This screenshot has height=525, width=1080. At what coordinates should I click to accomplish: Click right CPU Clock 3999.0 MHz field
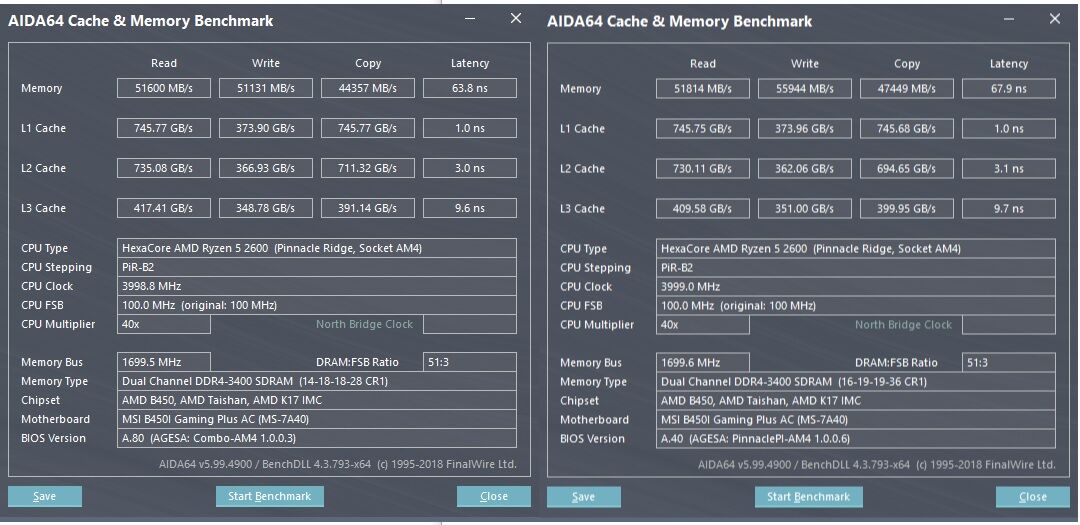point(855,287)
